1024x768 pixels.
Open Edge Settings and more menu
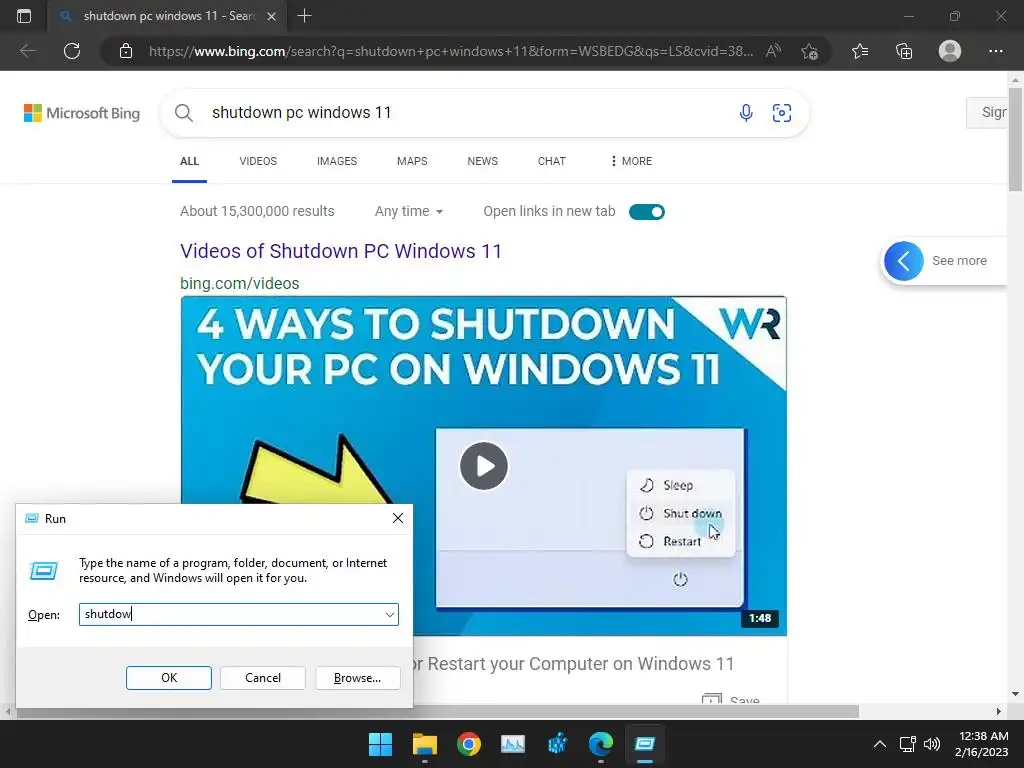996,51
